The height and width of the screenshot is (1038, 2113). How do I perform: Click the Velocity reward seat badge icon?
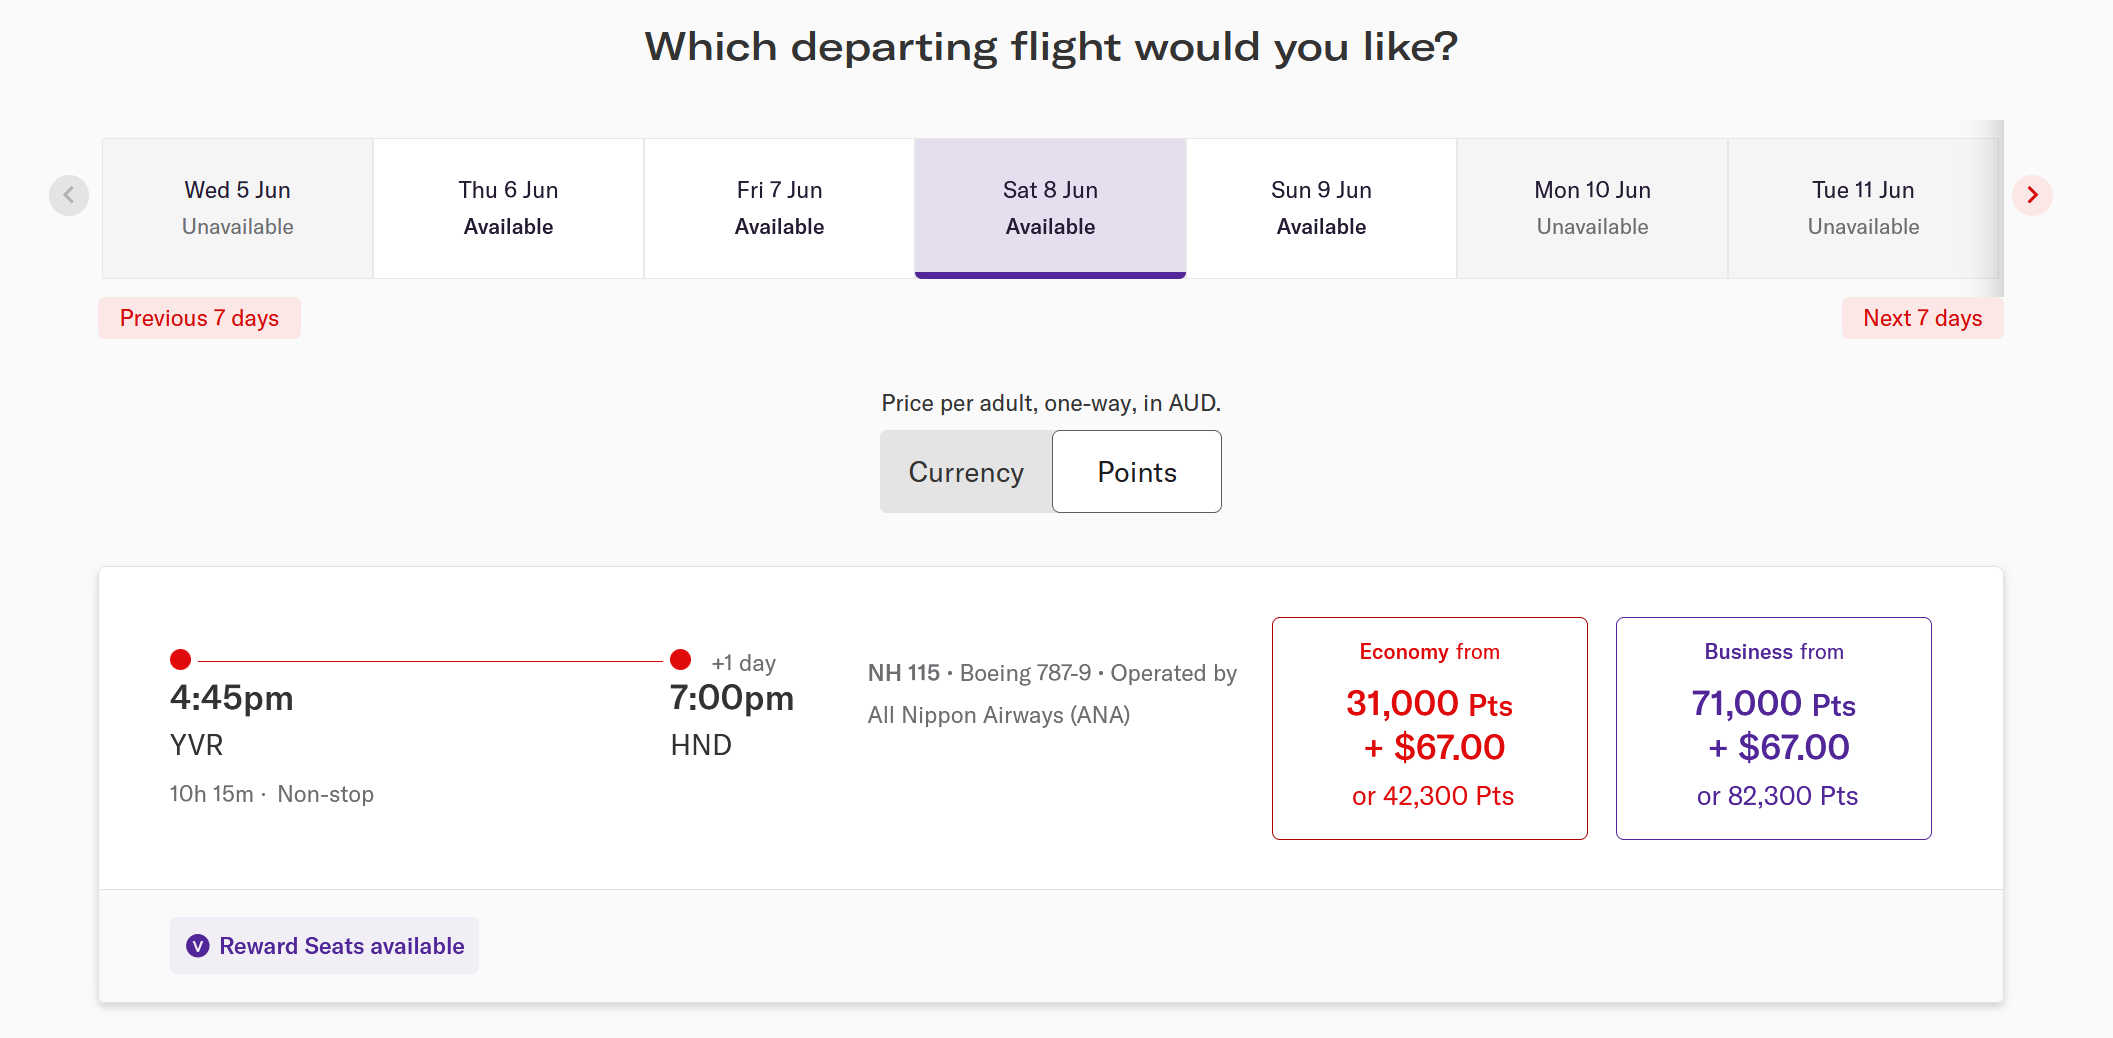pos(198,946)
